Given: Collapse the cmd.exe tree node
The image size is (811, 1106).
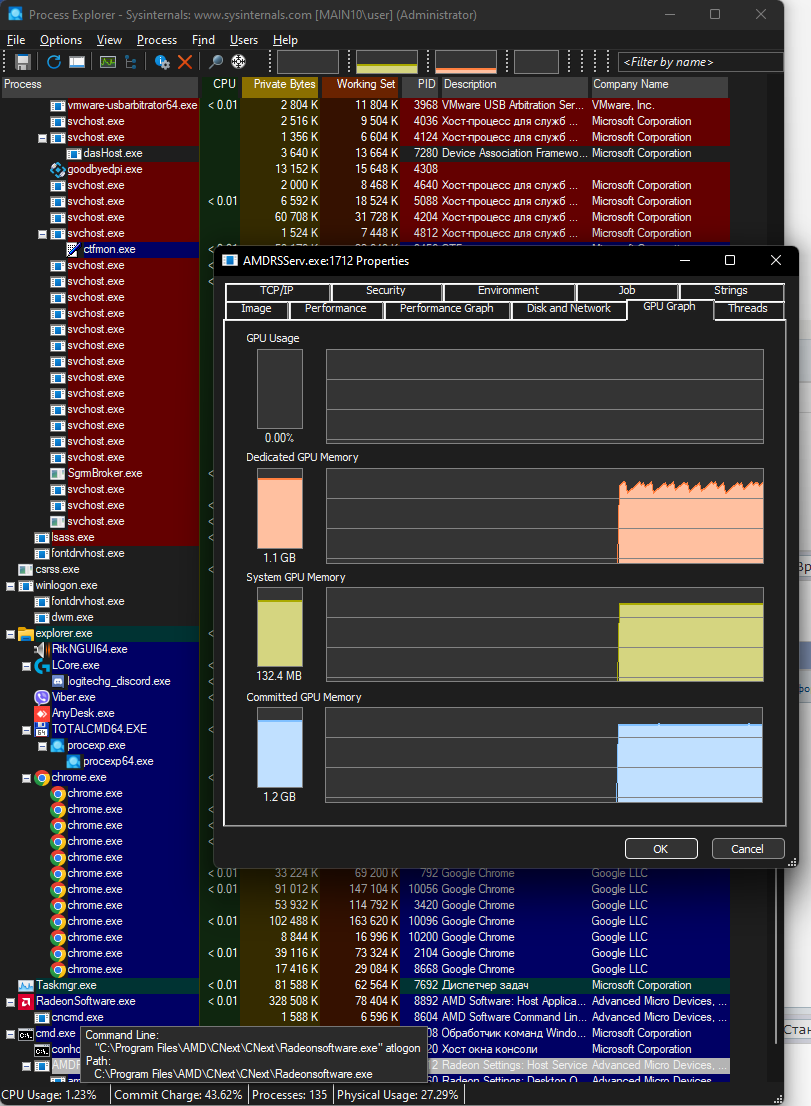Looking at the screenshot, I should coord(11,1035).
